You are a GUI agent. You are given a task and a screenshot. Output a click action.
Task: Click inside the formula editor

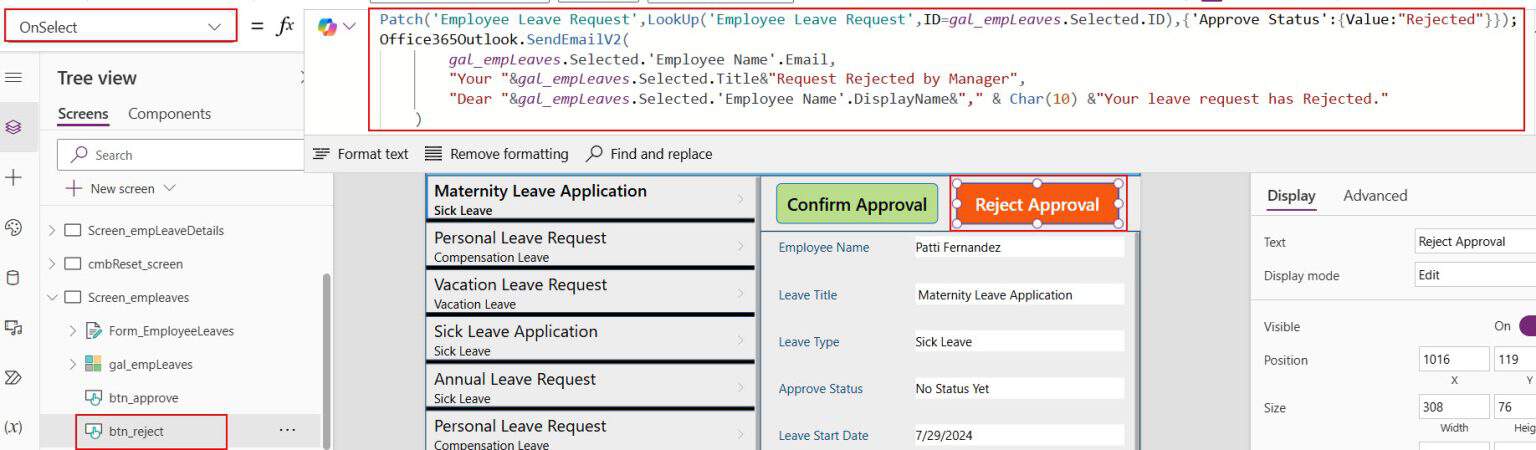coord(946,70)
